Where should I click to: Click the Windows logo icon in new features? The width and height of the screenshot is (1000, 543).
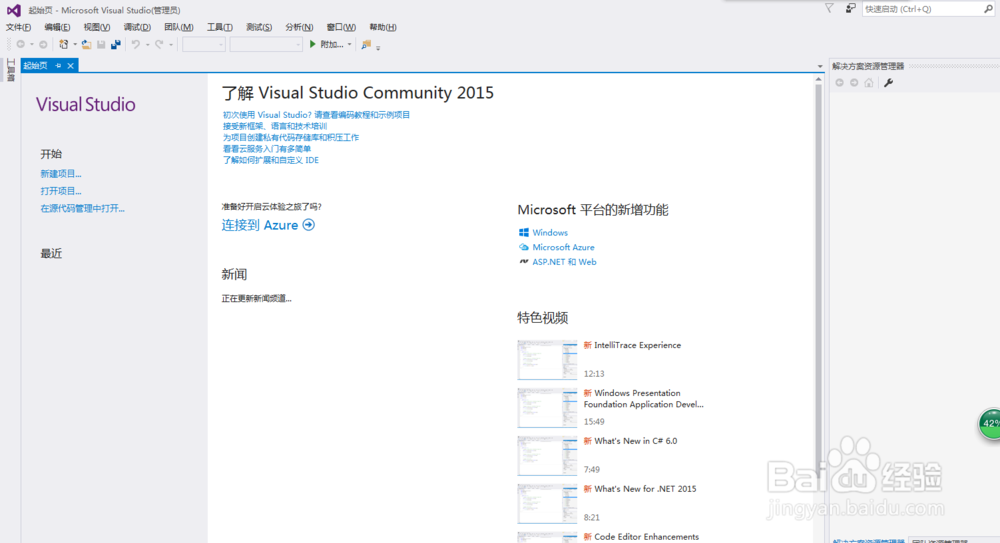tap(524, 233)
